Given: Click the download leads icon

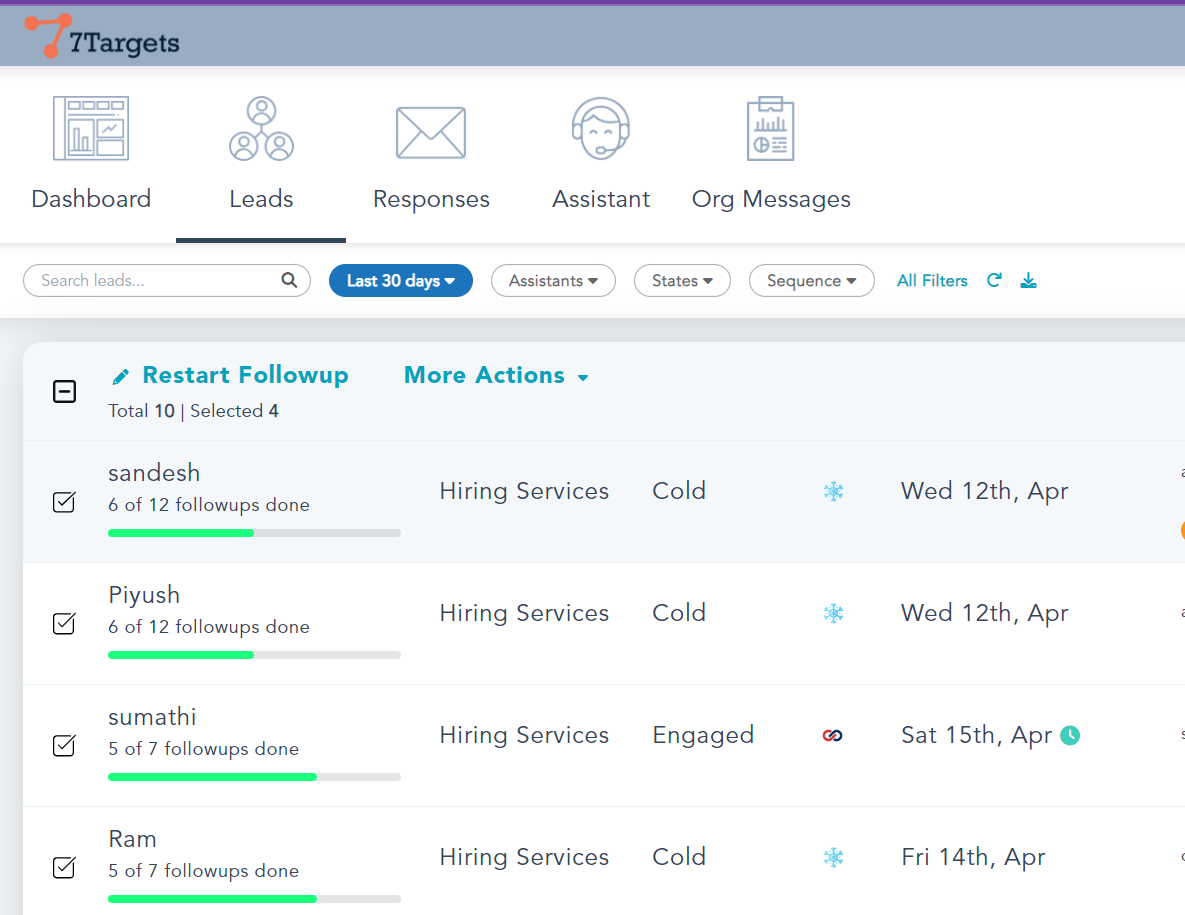Looking at the screenshot, I should coord(1028,281).
